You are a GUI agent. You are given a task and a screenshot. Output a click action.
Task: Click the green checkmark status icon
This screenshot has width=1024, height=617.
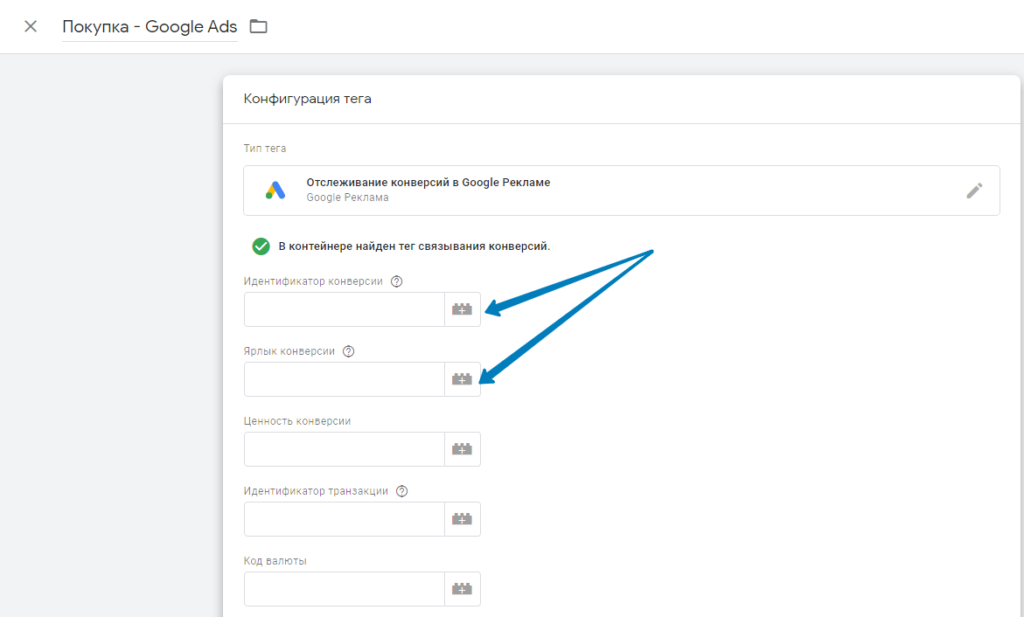point(261,246)
